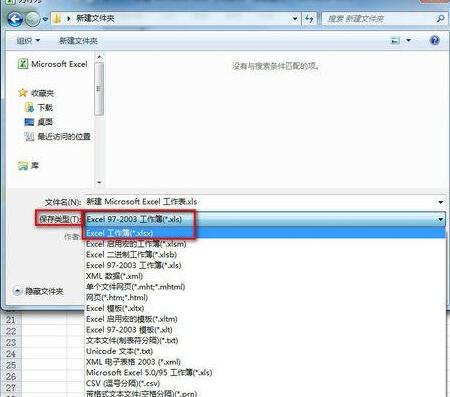The image size is (450, 397).
Task: Choose Excel 启用宏的模板(*.xltm) option
Action: point(265,319)
